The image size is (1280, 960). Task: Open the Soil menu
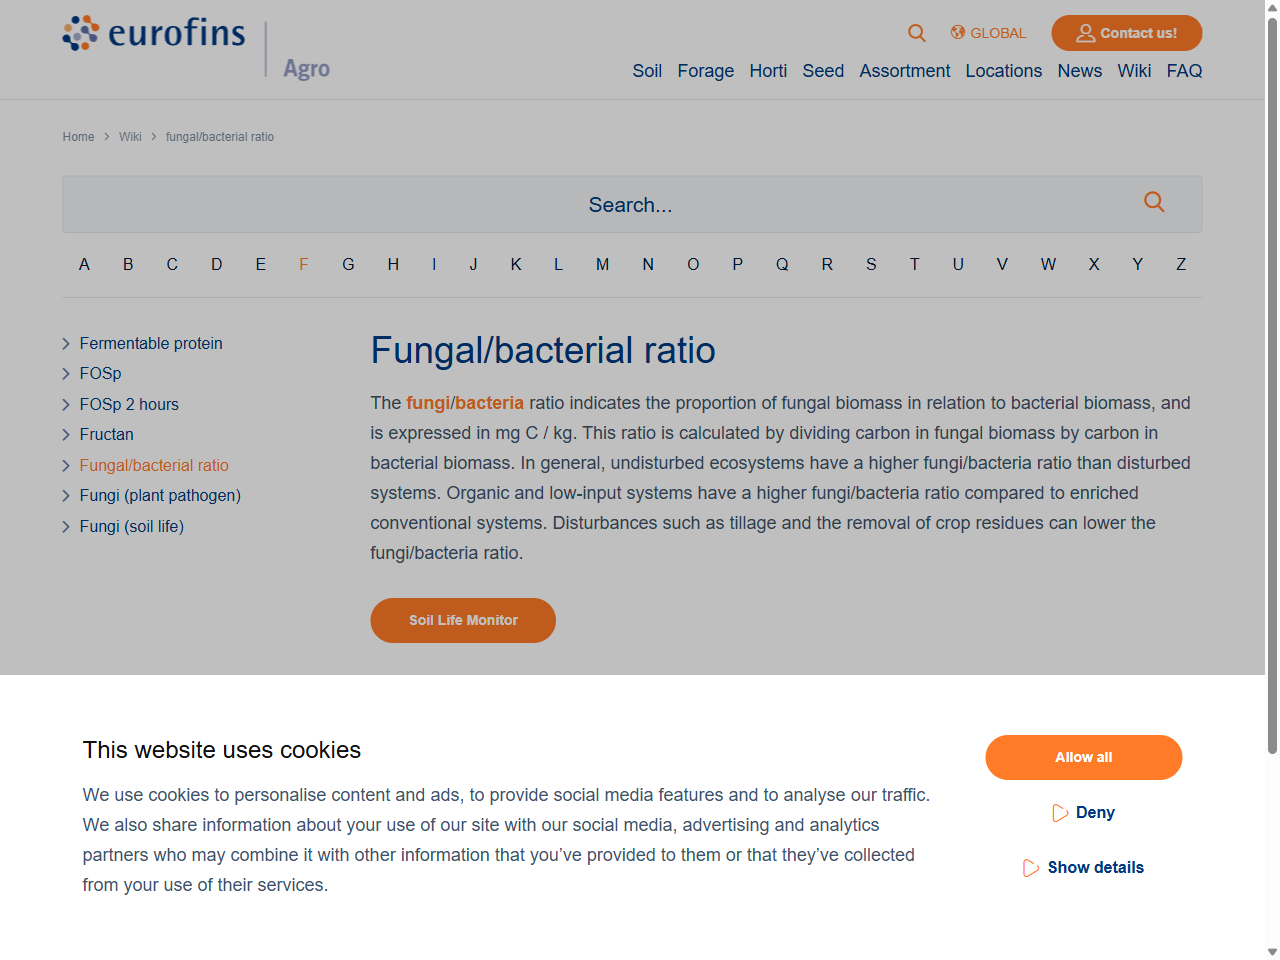[647, 71]
